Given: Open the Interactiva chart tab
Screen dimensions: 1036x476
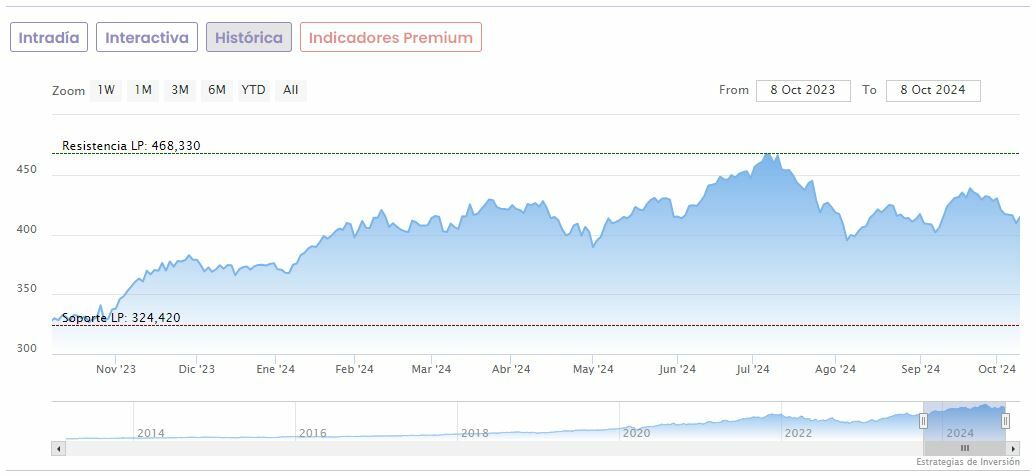Looking at the screenshot, I should pyautogui.click(x=147, y=38).
